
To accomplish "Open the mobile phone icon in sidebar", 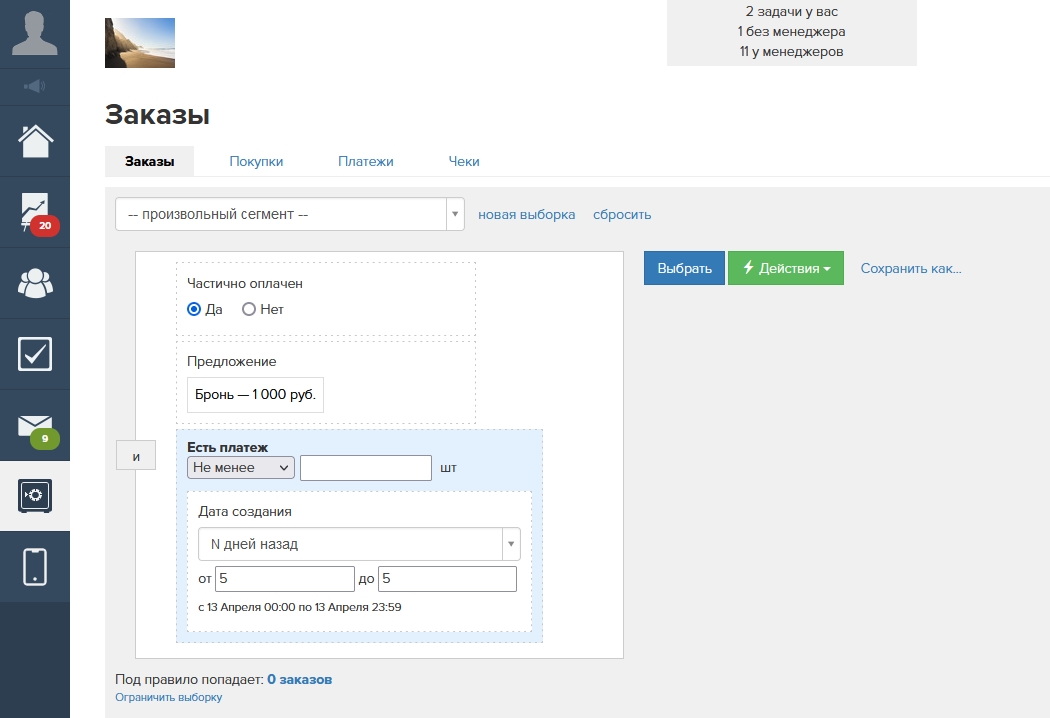I will pyautogui.click(x=35, y=567).
